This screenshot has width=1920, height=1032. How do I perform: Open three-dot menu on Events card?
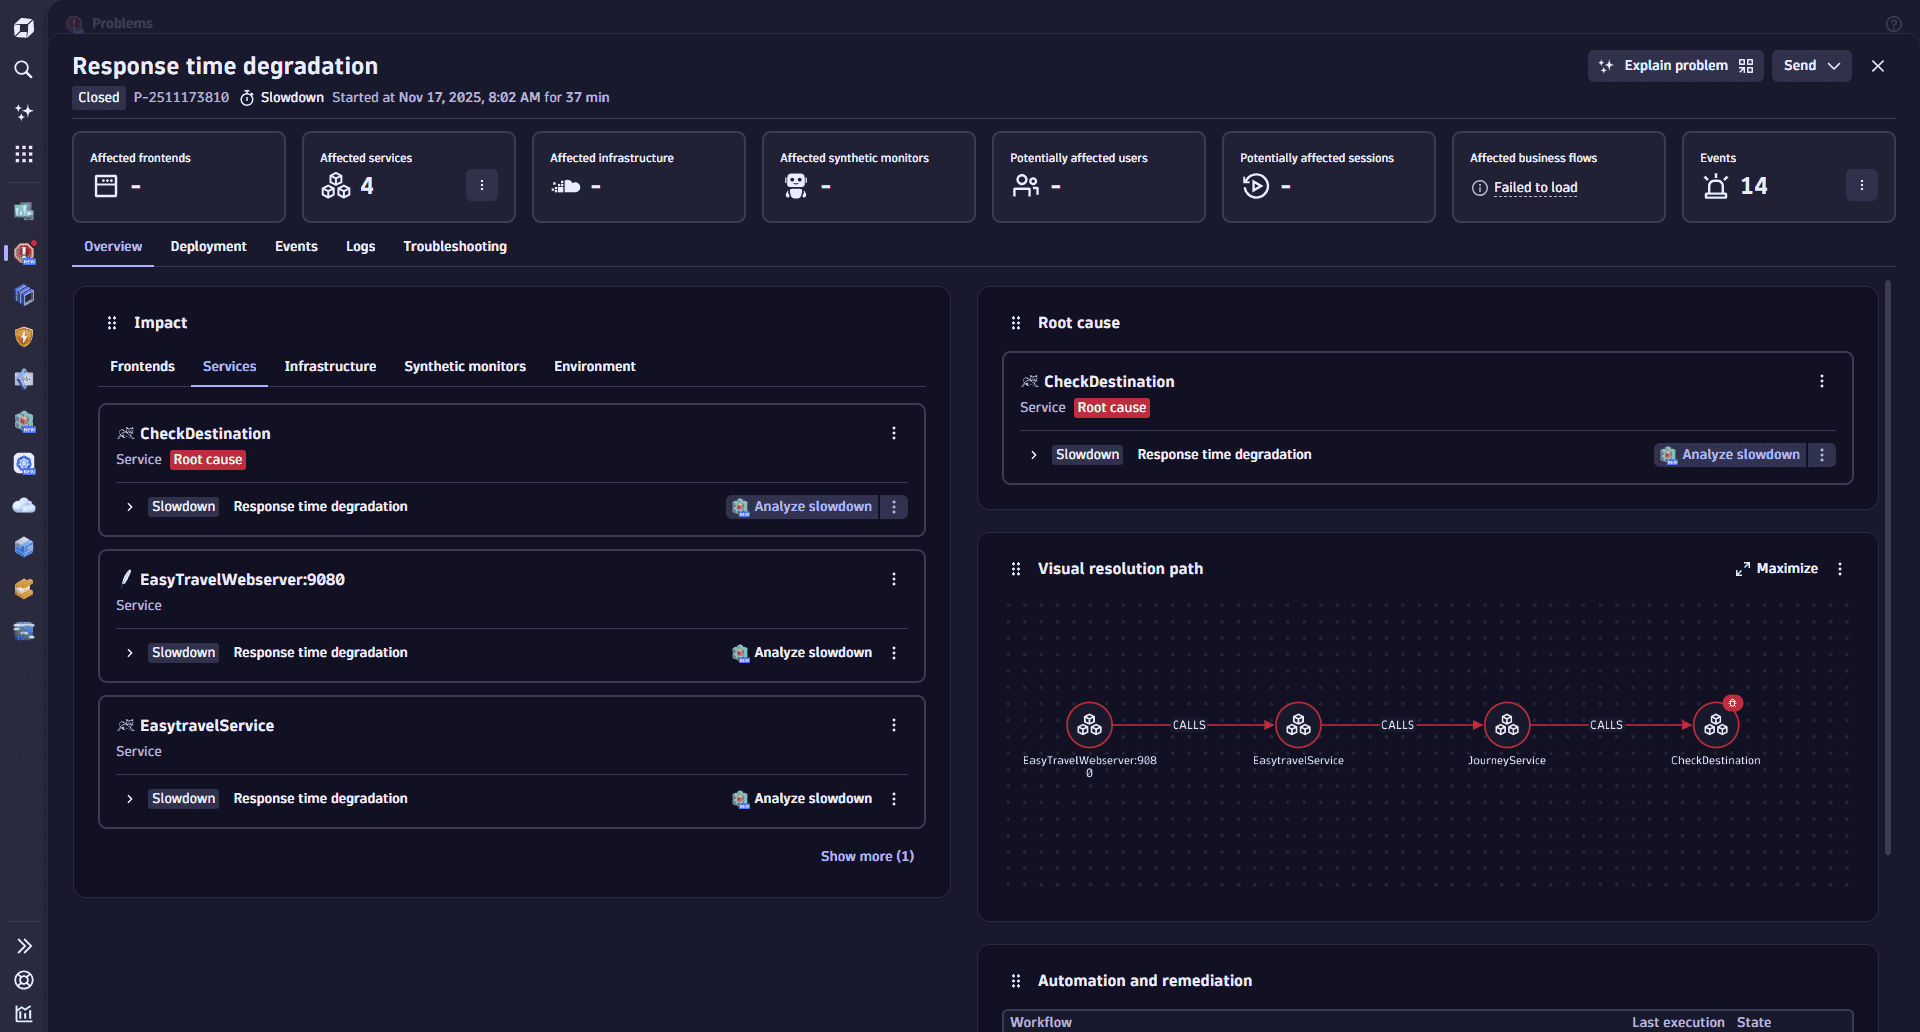tap(1861, 185)
